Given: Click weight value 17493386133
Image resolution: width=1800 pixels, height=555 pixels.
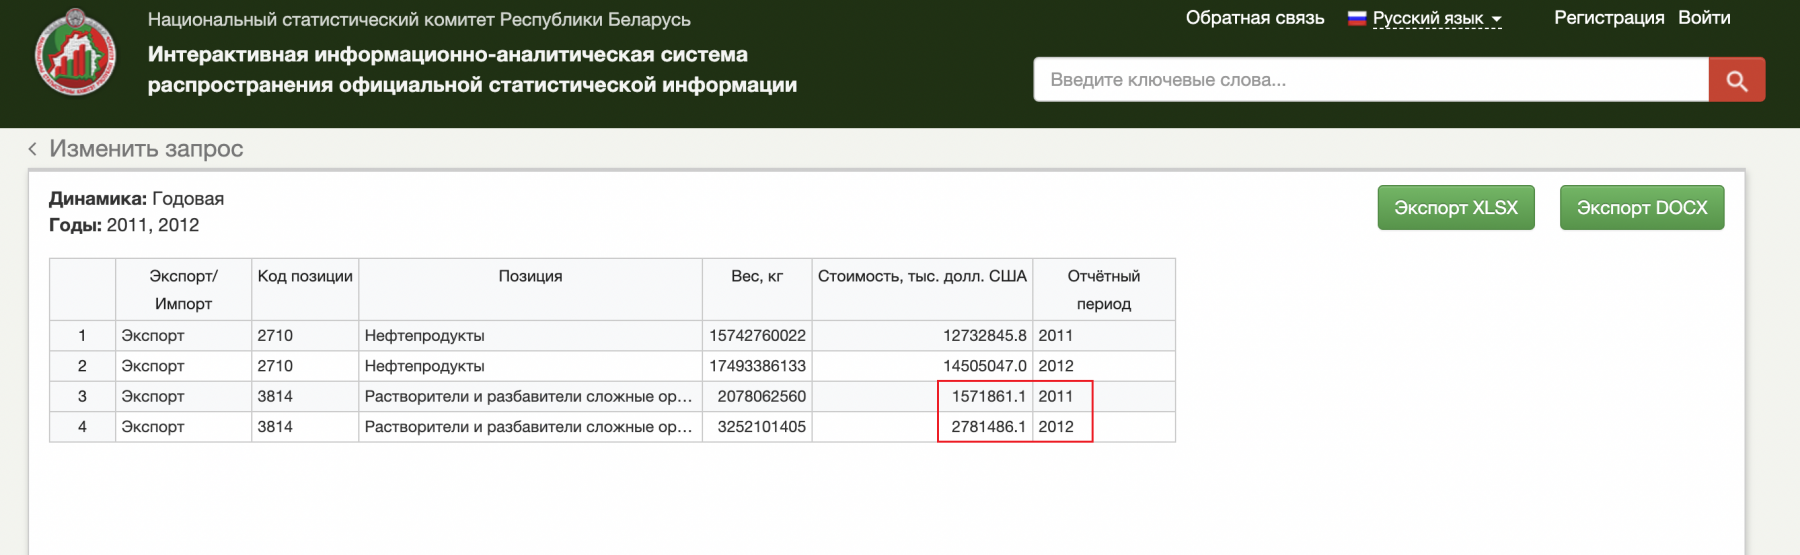Looking at the screenshot, I should (757, 366).
